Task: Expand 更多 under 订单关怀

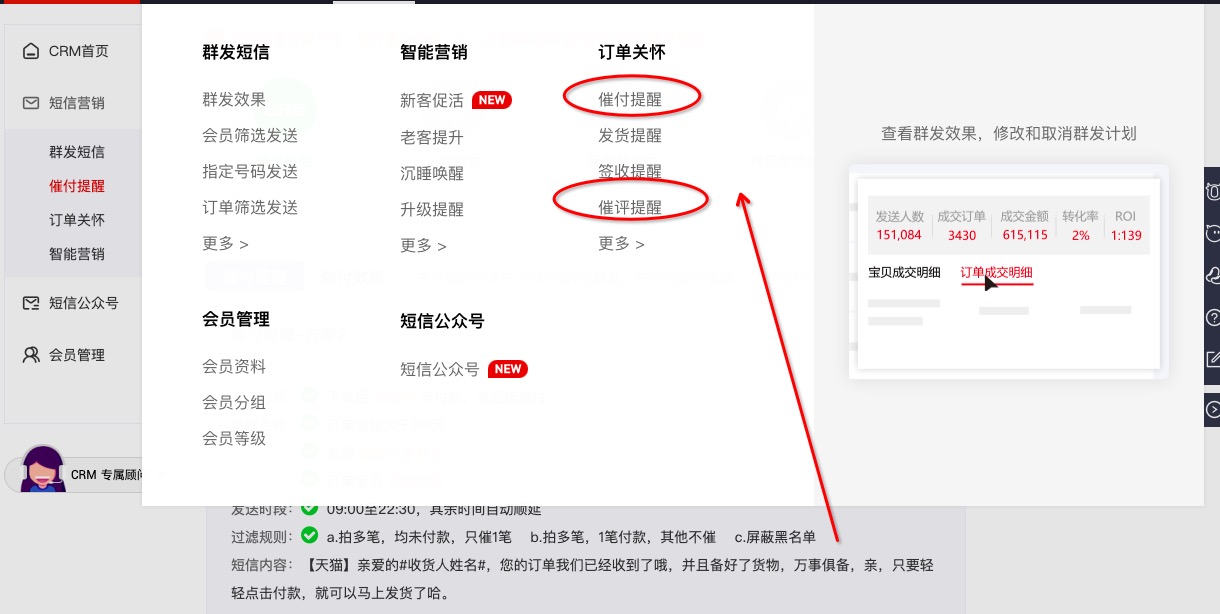Action: (621, 244)
